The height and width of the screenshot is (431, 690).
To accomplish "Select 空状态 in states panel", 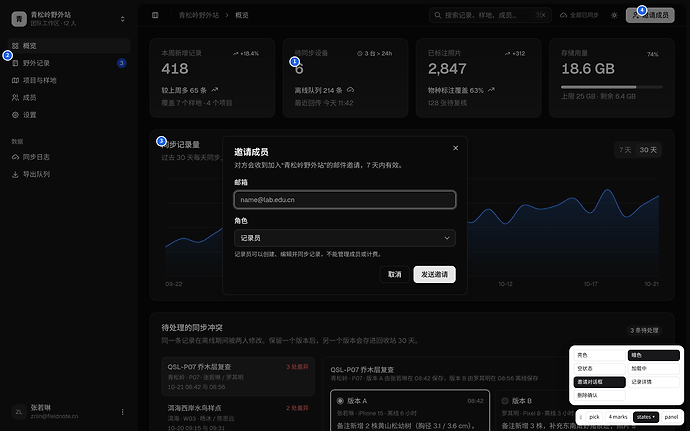I will click(599, 368).
